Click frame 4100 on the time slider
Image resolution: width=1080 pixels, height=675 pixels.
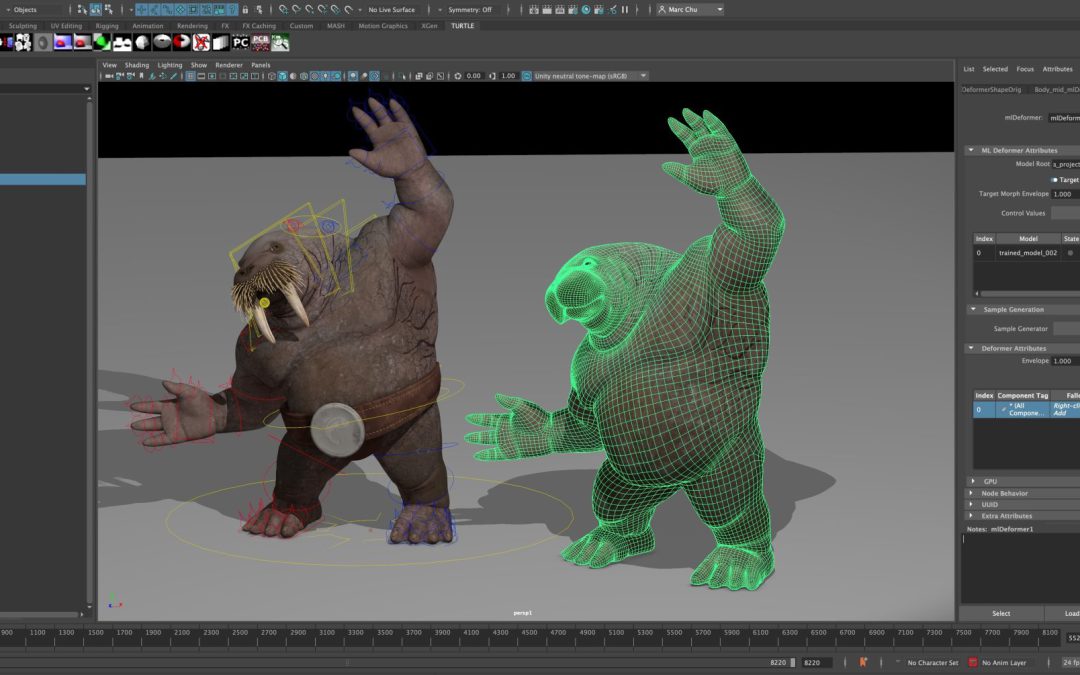click(x=471, y=632)
